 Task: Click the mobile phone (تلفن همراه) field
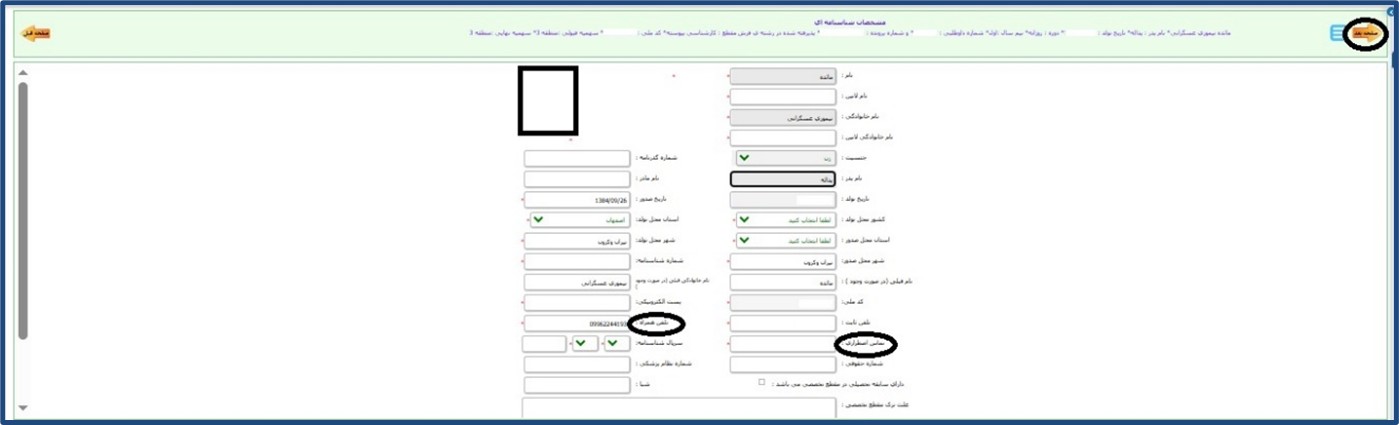click(x=576, y=324)
